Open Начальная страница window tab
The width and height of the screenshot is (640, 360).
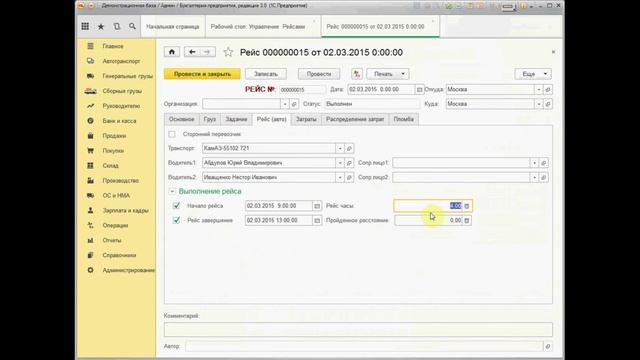pos(173,27)
